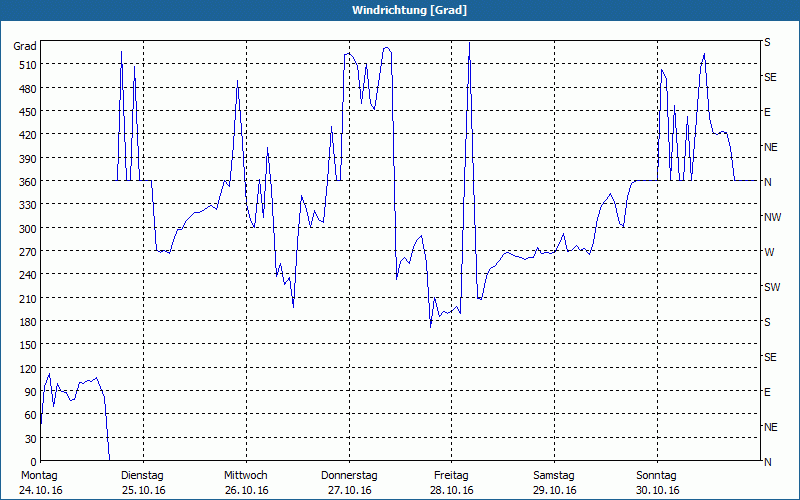Select the Sonntag day label
Screen dimensions: 800x500
[657, 476]
